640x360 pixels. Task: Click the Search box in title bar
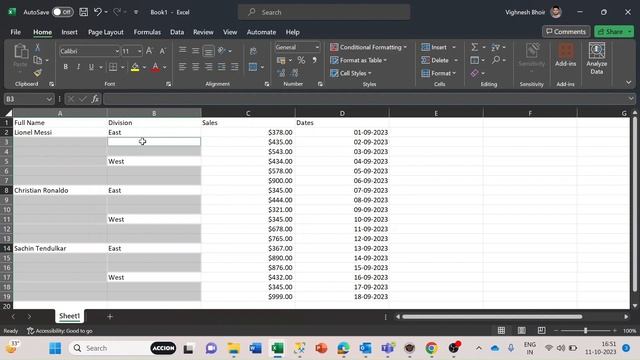[324, 12]
